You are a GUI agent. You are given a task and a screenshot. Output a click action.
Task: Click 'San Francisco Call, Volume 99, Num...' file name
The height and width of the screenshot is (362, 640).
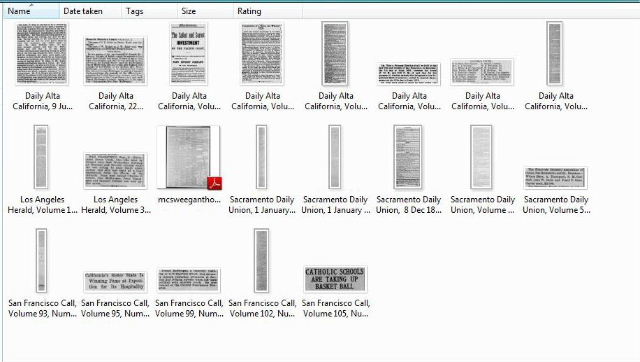189,309
